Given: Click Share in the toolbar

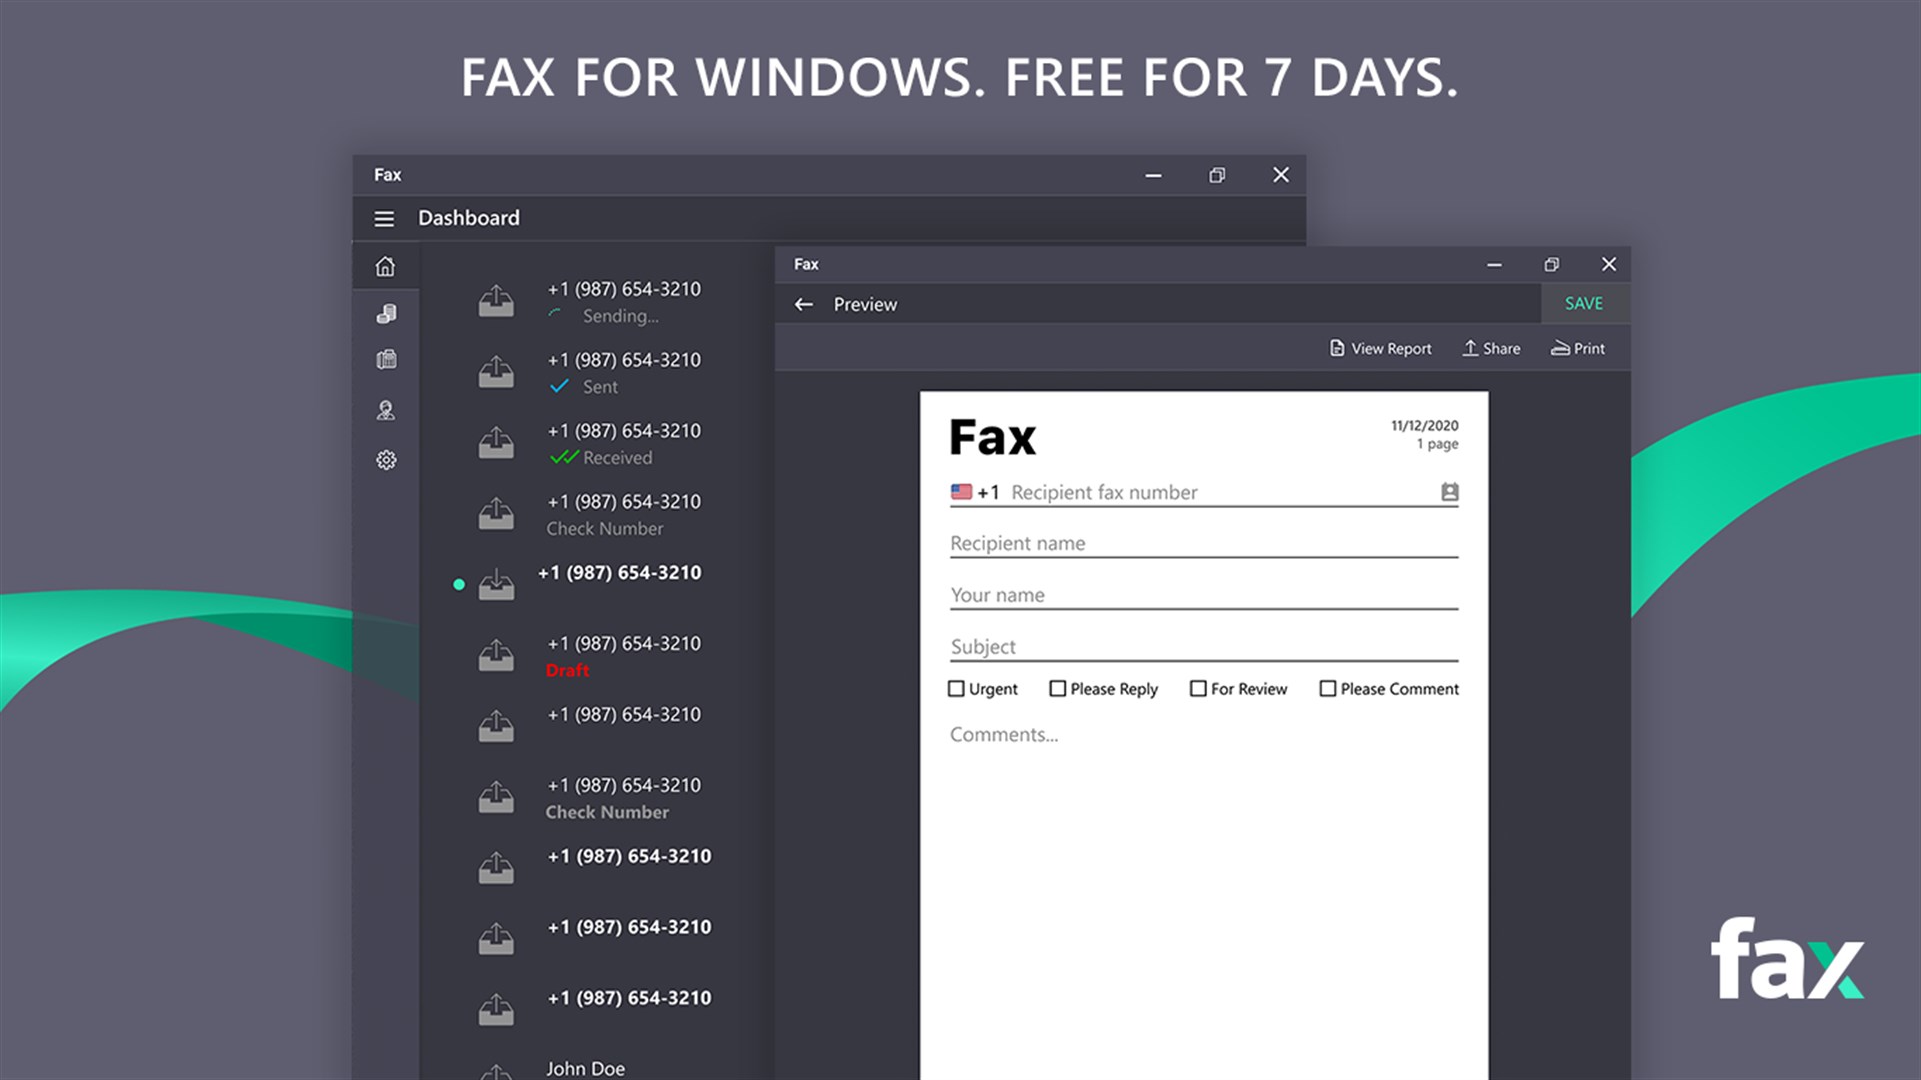Looking at the screenshot, I should [1491, 348].
